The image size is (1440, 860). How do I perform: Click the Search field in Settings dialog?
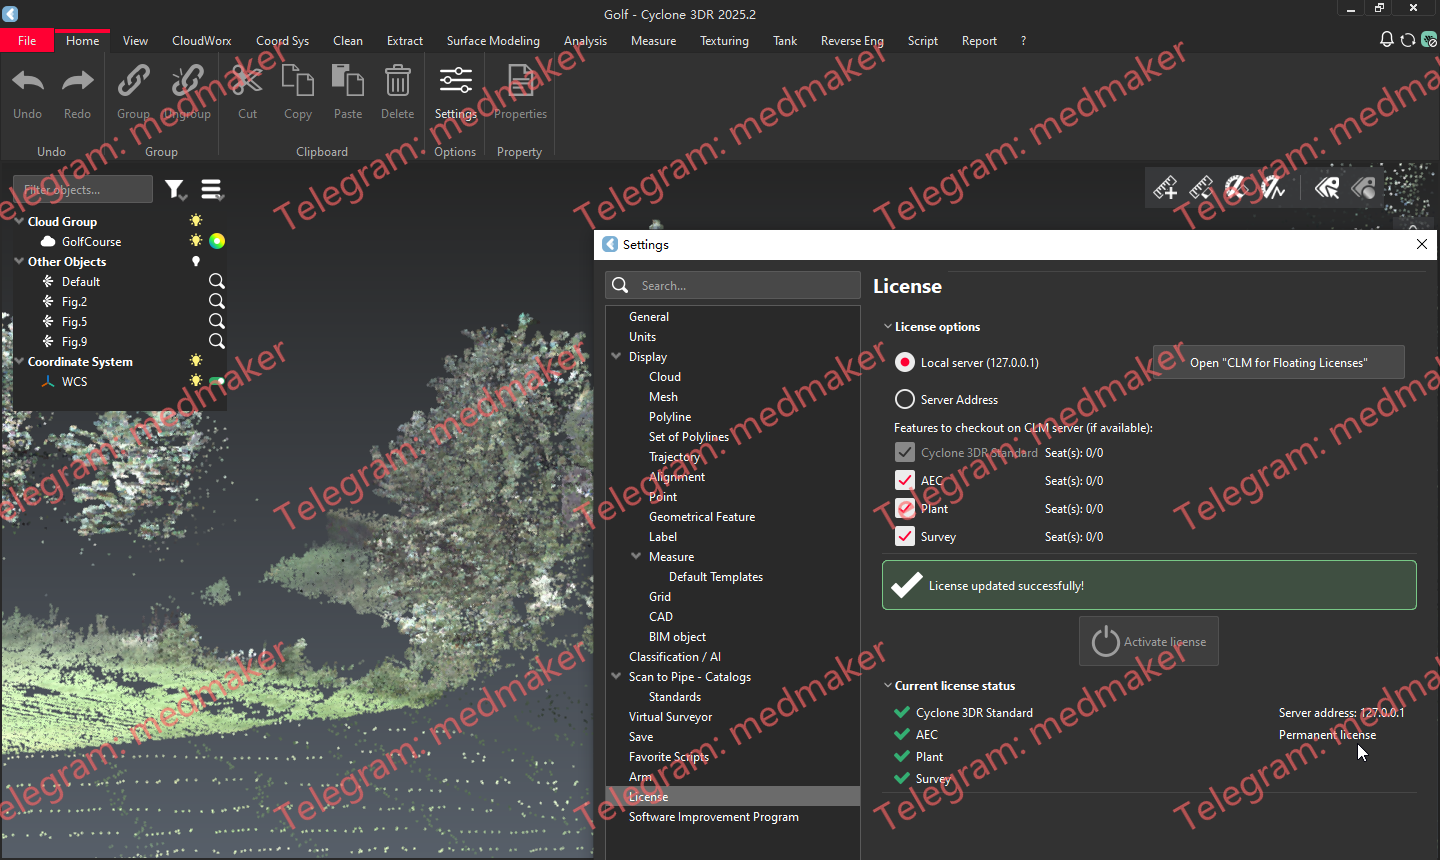tap(732, 285)
